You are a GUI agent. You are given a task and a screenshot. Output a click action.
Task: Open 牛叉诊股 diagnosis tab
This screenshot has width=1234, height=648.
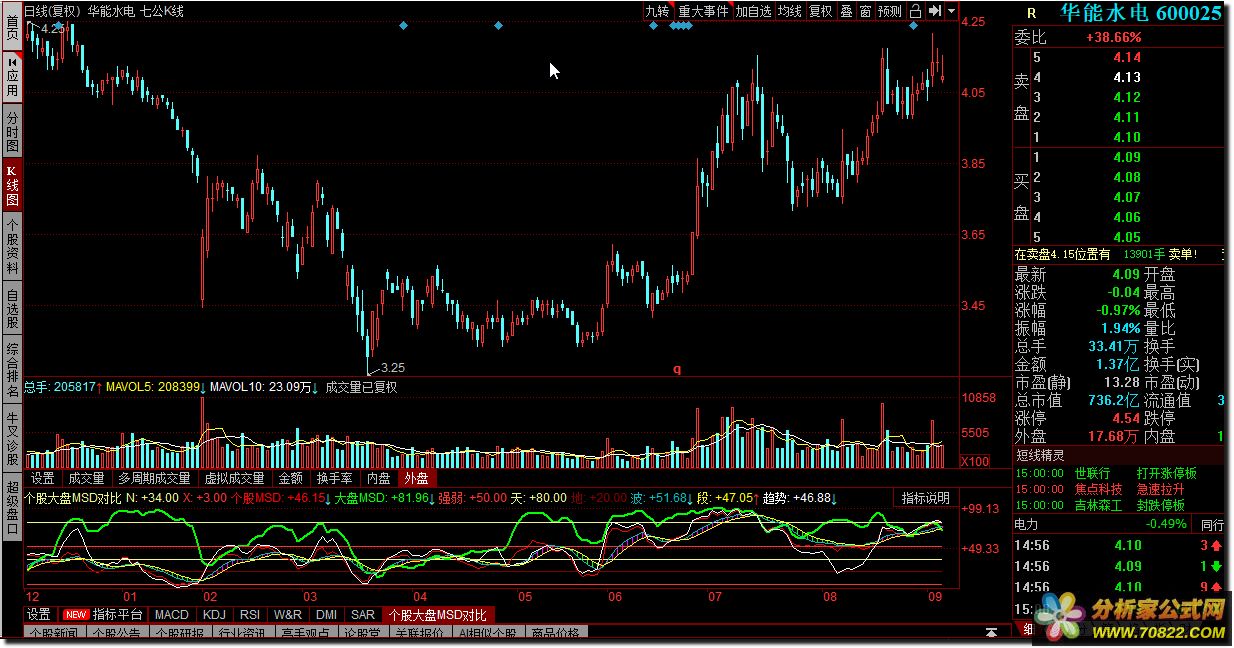[12, 439]
